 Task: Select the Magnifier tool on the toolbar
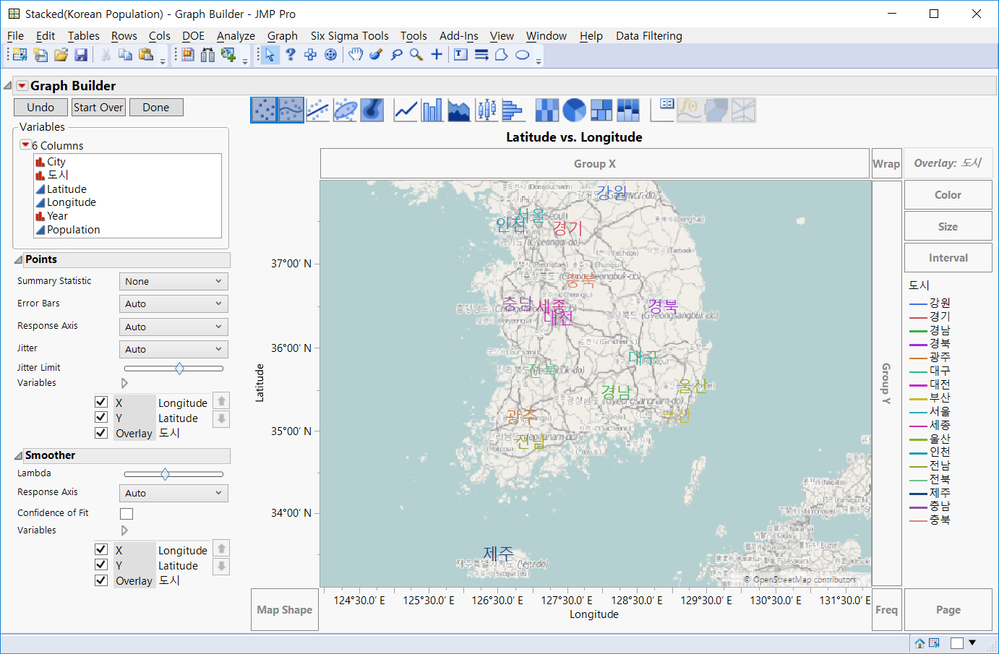tap(415, 55)
